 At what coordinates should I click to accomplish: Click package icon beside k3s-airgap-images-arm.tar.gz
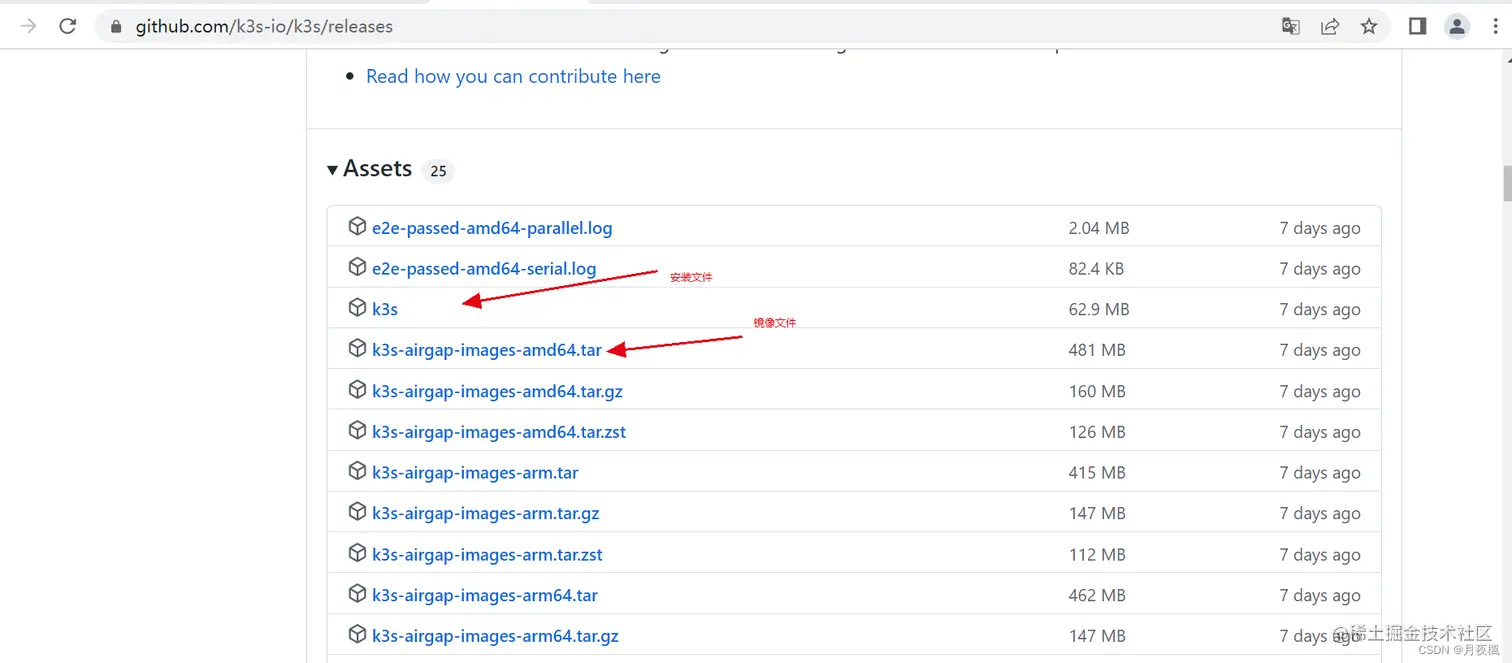[357, 511]
